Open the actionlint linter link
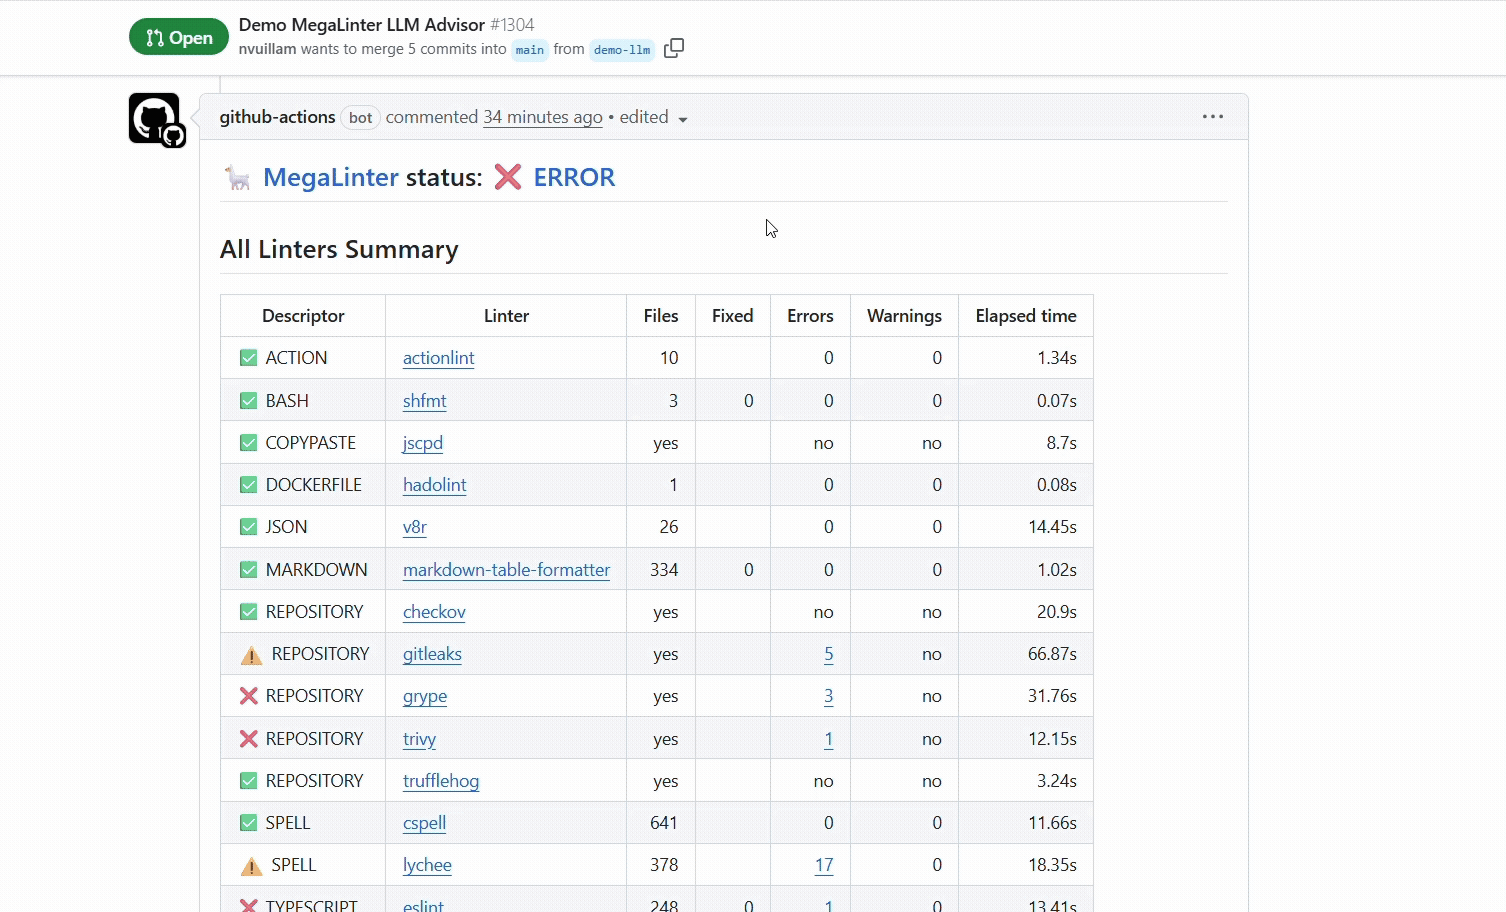Image resolution: width=1506 pixels, height=912 pixels. click(x=438, y=358)
